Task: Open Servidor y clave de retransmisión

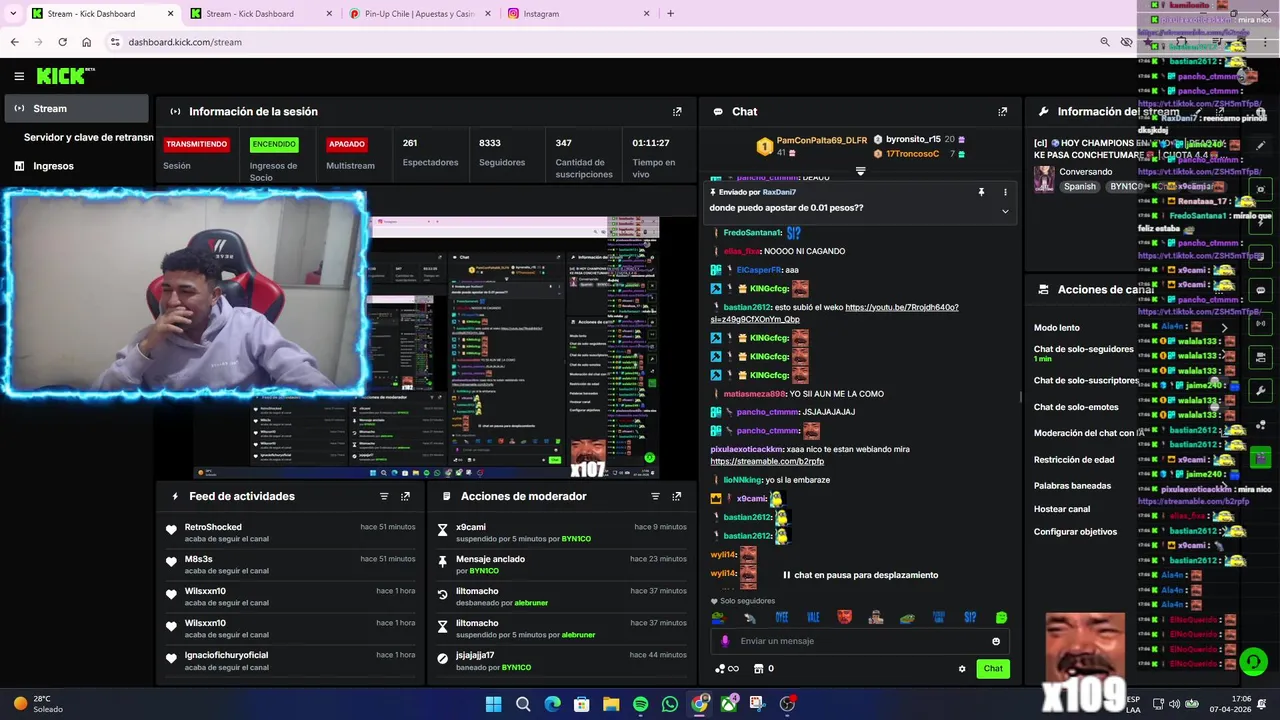Action: tap(88, 137)
